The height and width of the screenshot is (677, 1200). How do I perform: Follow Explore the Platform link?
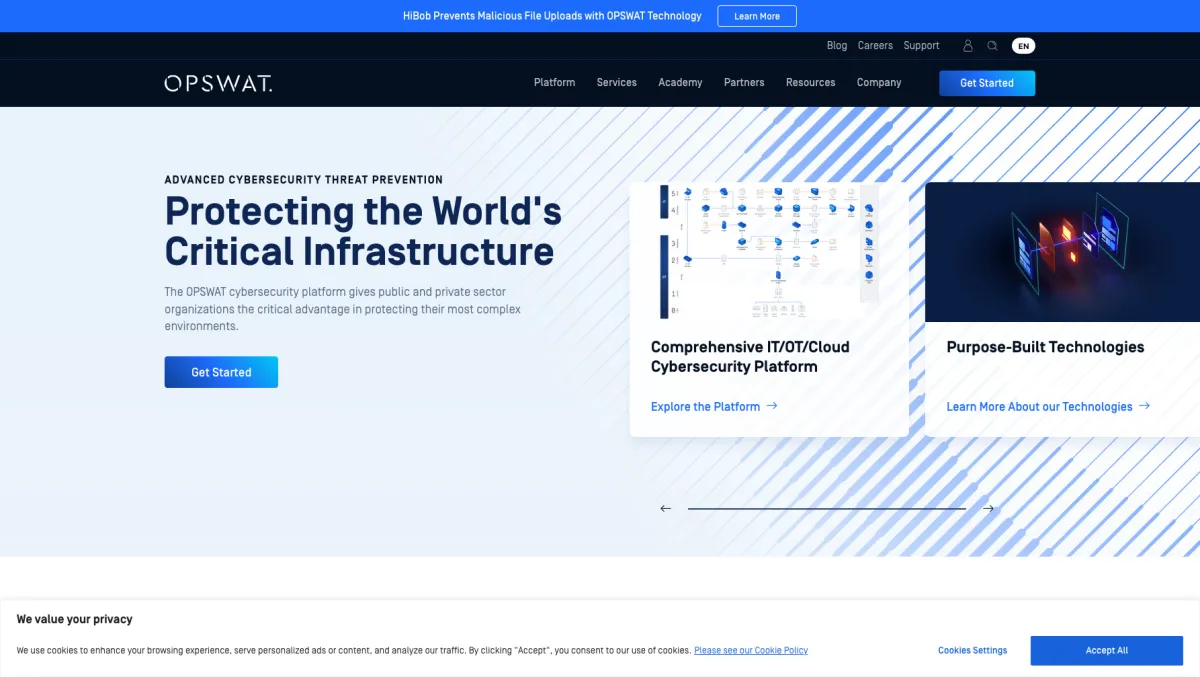714,407
